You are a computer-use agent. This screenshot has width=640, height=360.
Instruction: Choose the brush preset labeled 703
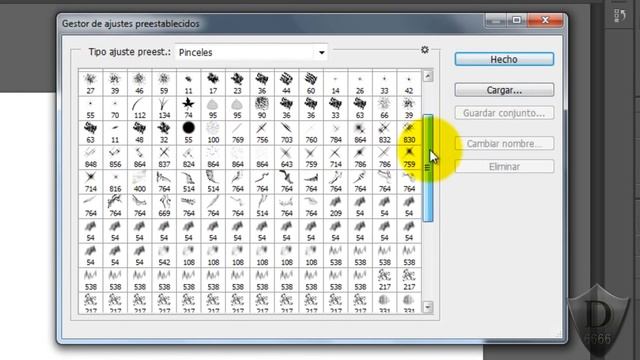click(287, 133)
